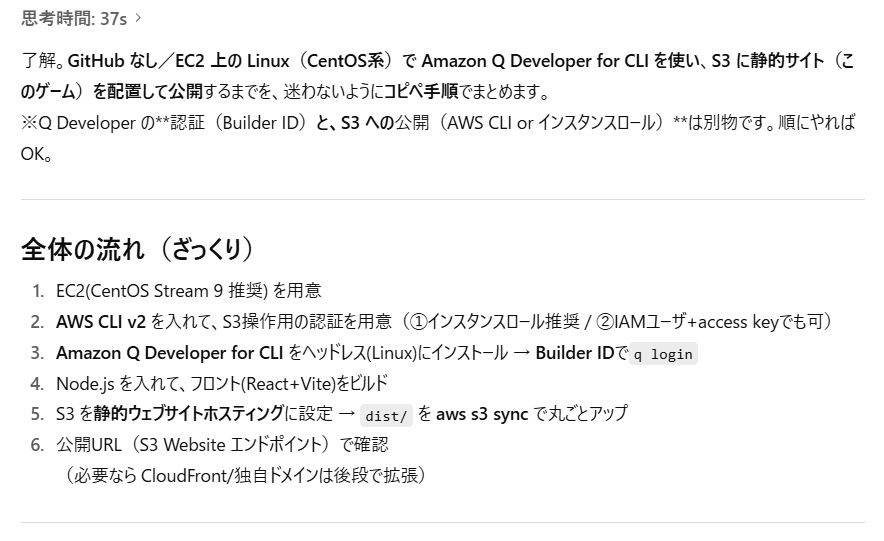Click bold 静的ウェブサイトホスティング text
Viewport: 884px width, 541px height.
[x=189, y=414]
